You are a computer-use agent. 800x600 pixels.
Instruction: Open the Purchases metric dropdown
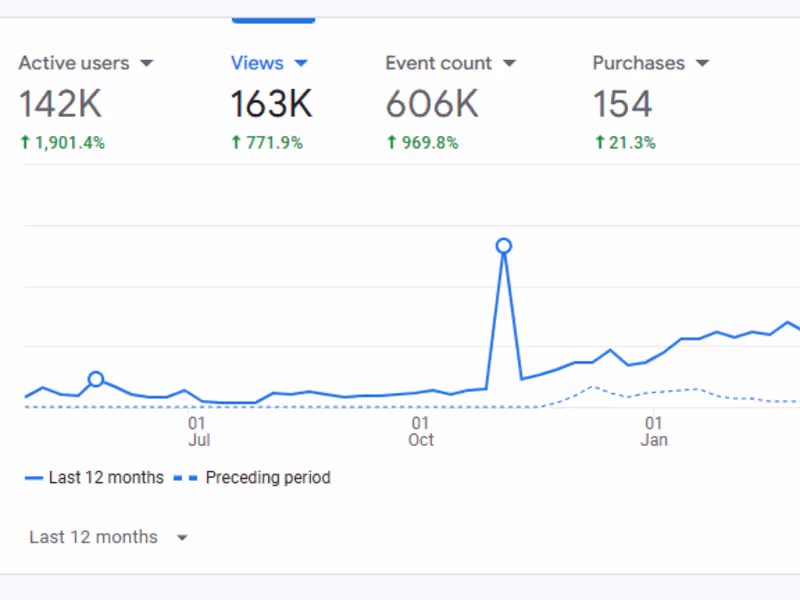click(x=702, y=62)
